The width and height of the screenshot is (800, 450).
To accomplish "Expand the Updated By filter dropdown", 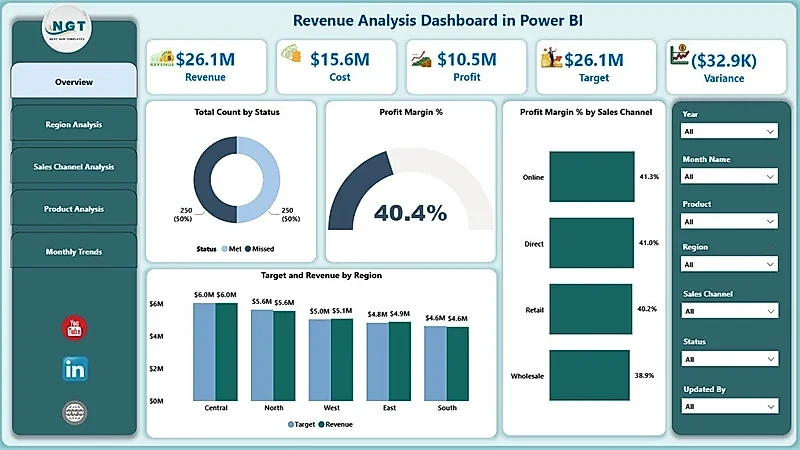I will (x=730, y=406).
